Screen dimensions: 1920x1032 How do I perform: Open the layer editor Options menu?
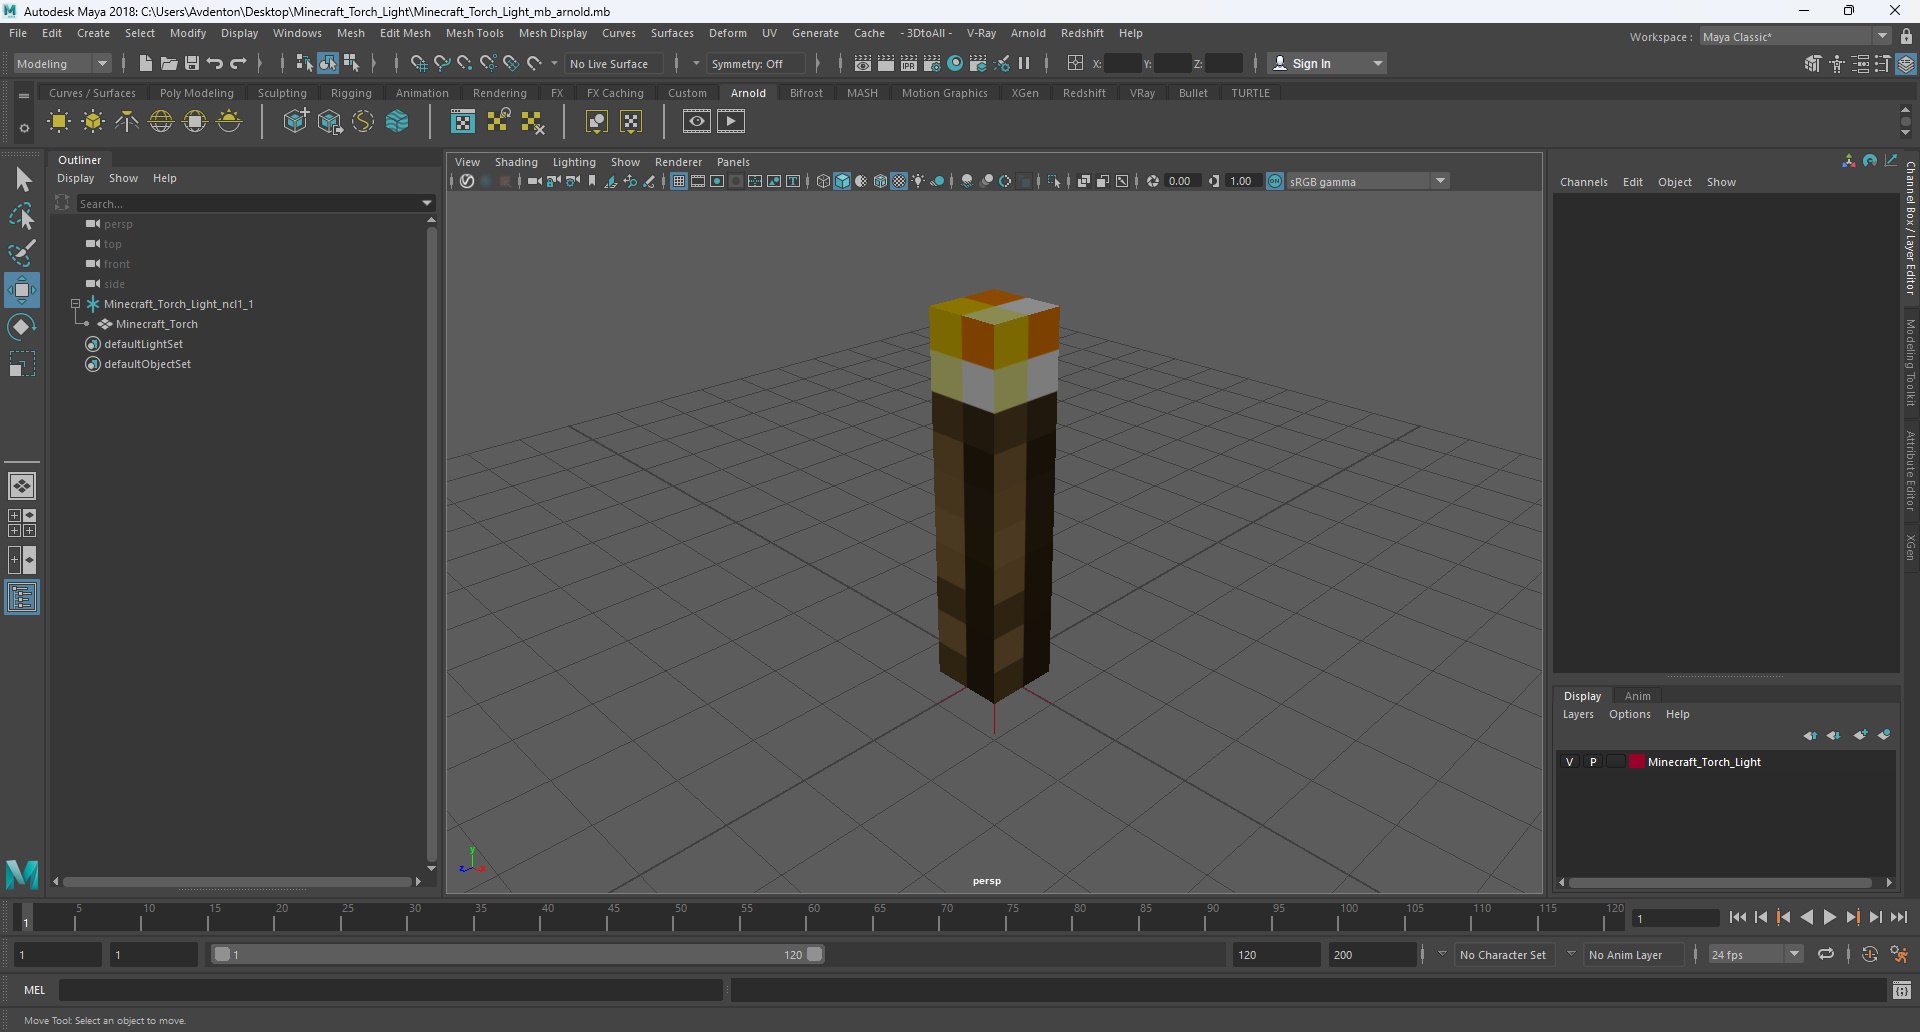tap(1629, 714)
